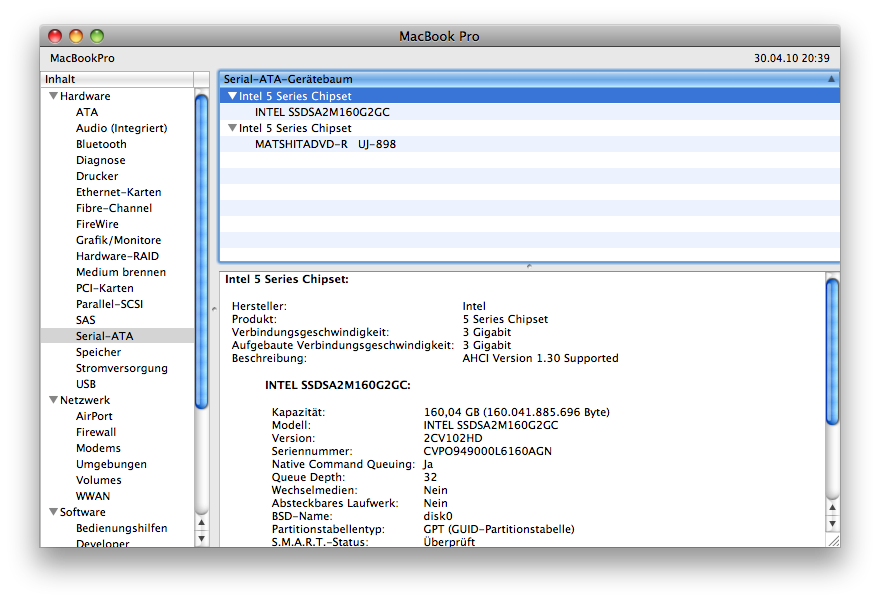Screen dimensions: 880x602
Task: Open Parallel-SCSI entry
Action: tap(109, 304)
